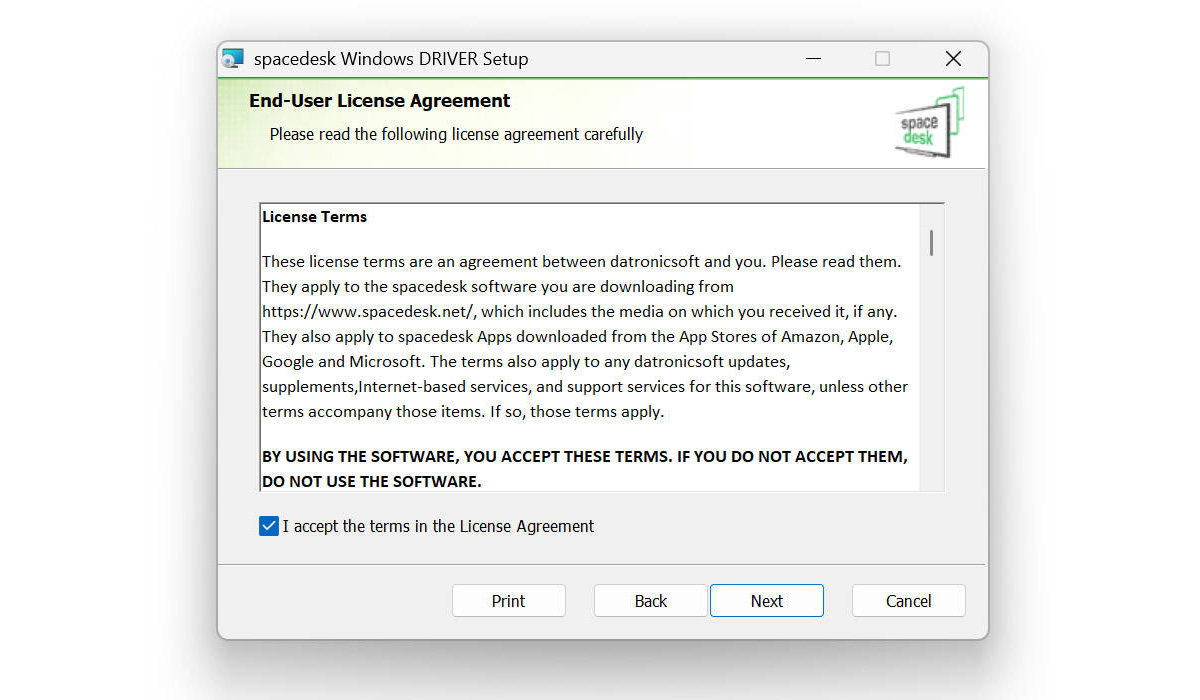Click the spacedesk.net URL in license text
Viewport: 1200px width, 700px height.
(369, 312)
